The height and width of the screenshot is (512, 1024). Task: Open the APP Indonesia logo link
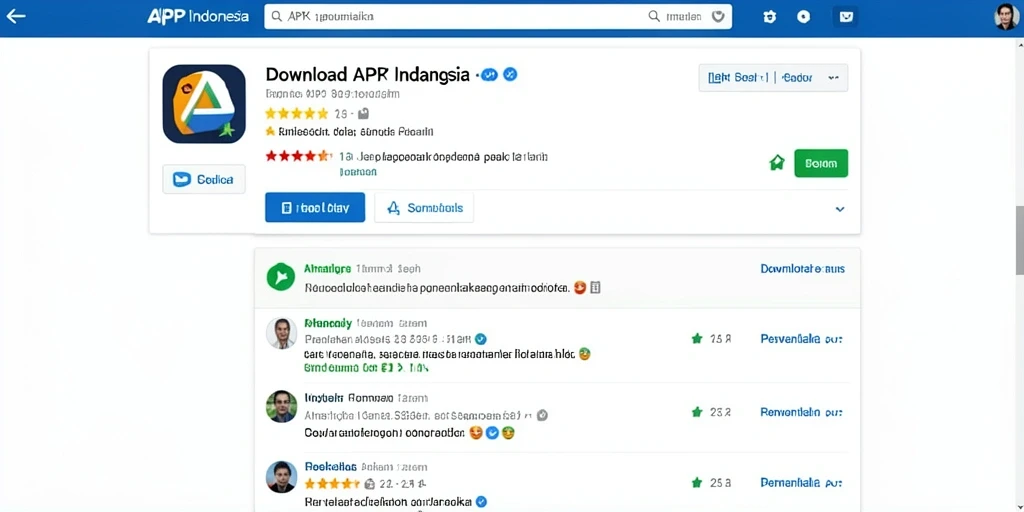tap(198, 16)
